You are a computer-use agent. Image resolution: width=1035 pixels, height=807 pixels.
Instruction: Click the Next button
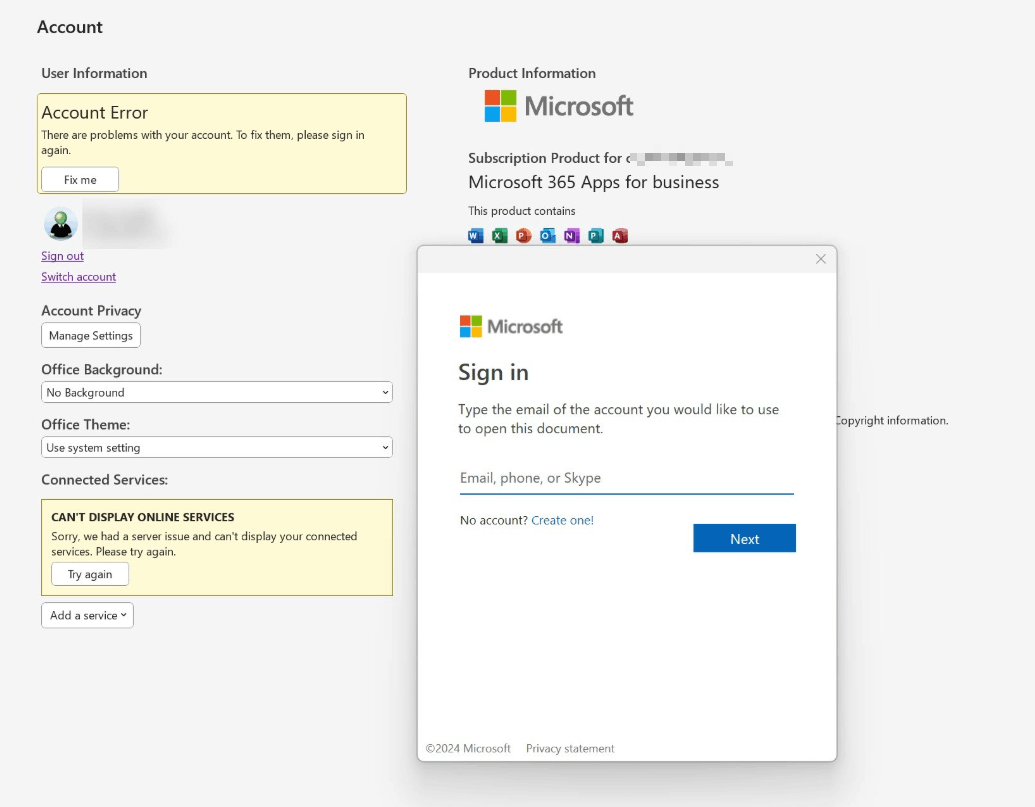coord(745,538)
